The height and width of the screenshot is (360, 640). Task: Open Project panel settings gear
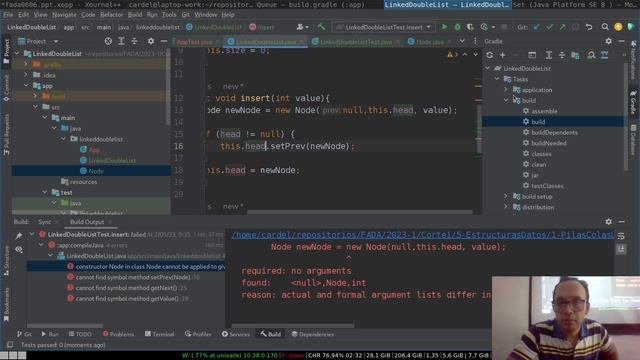[x=151, y=41]
